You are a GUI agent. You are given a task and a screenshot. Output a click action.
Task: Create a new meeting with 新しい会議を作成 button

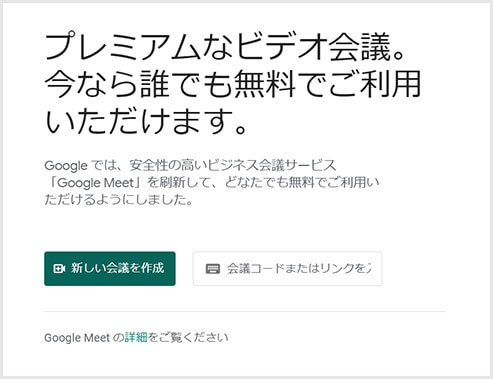click(110, 269)
